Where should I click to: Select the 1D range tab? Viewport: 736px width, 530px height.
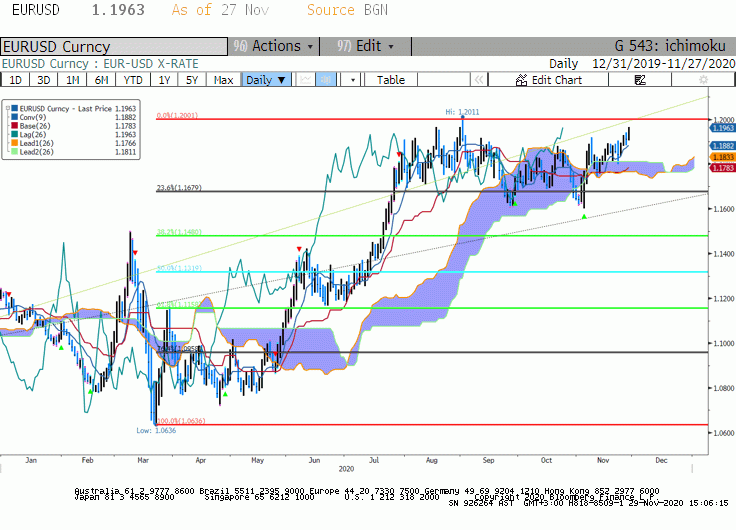click(15, 80)
